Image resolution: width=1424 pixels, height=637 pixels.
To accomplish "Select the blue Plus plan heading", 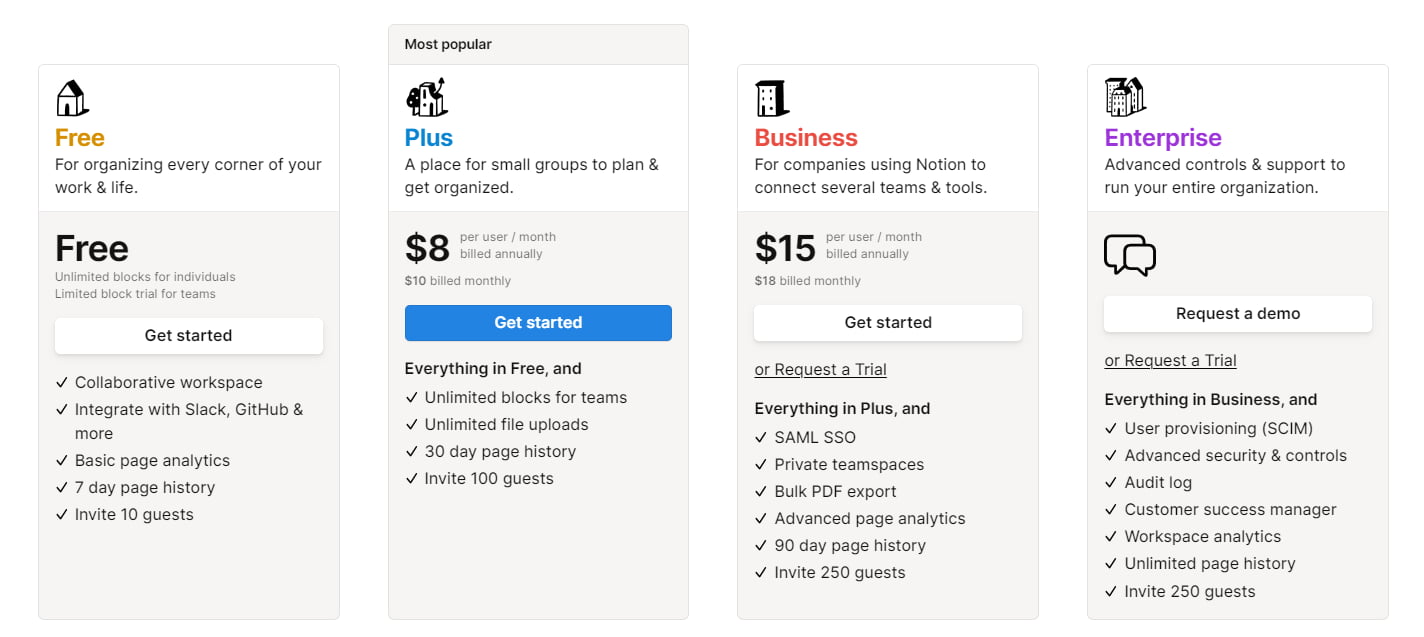I will click(429, 138).
